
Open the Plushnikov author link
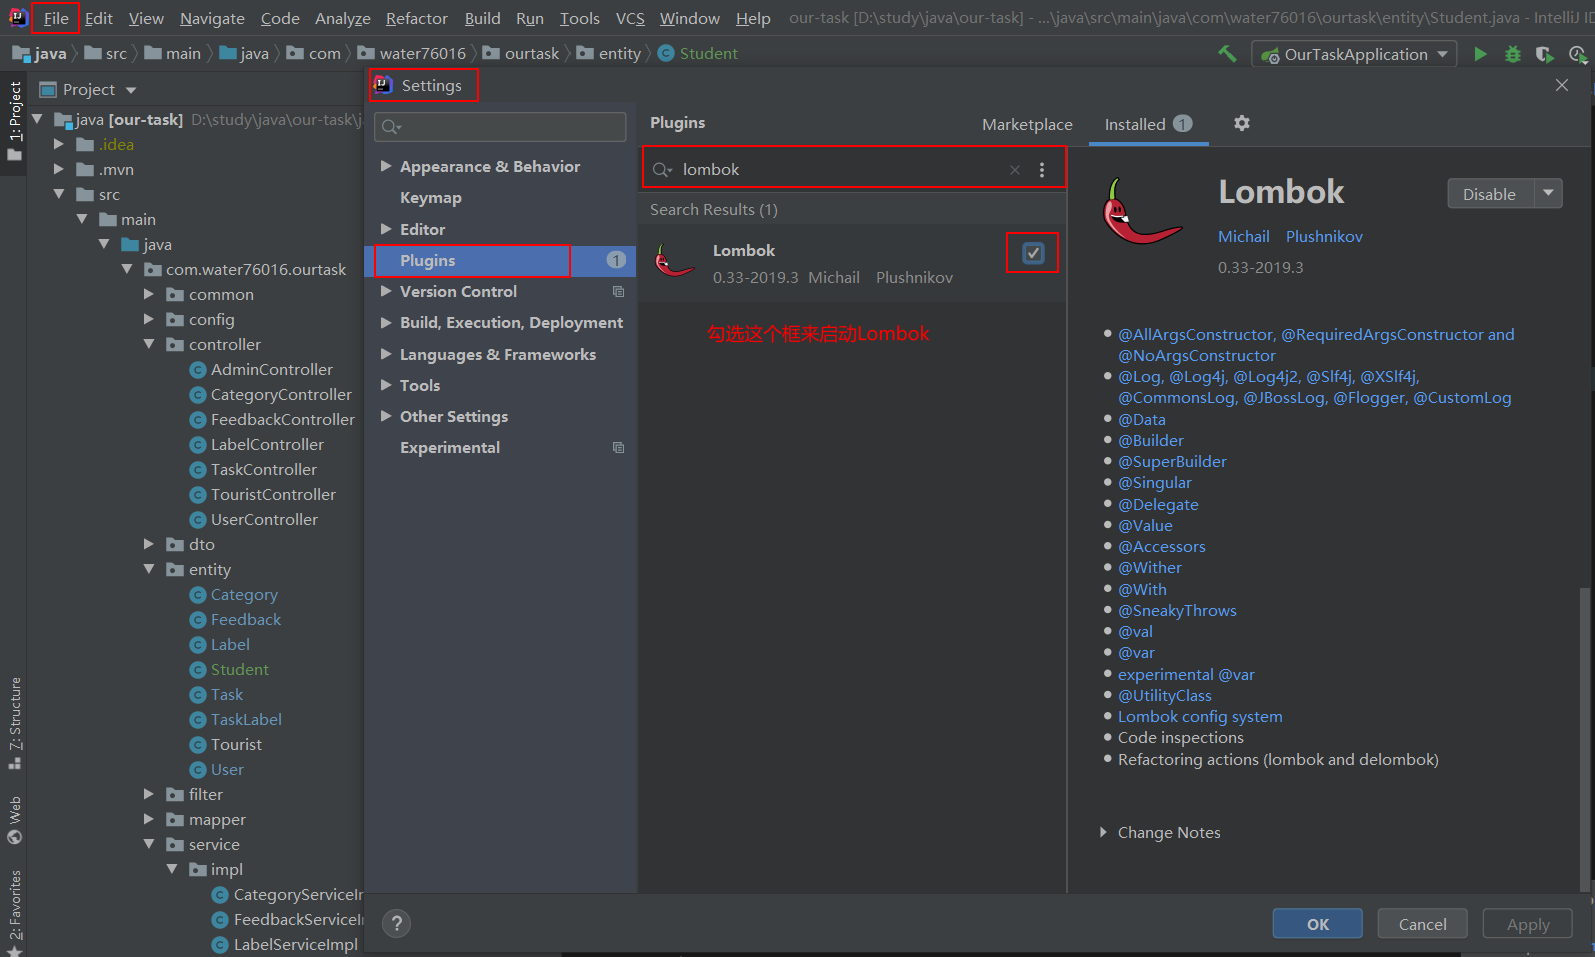click(x=1324, y=237)
